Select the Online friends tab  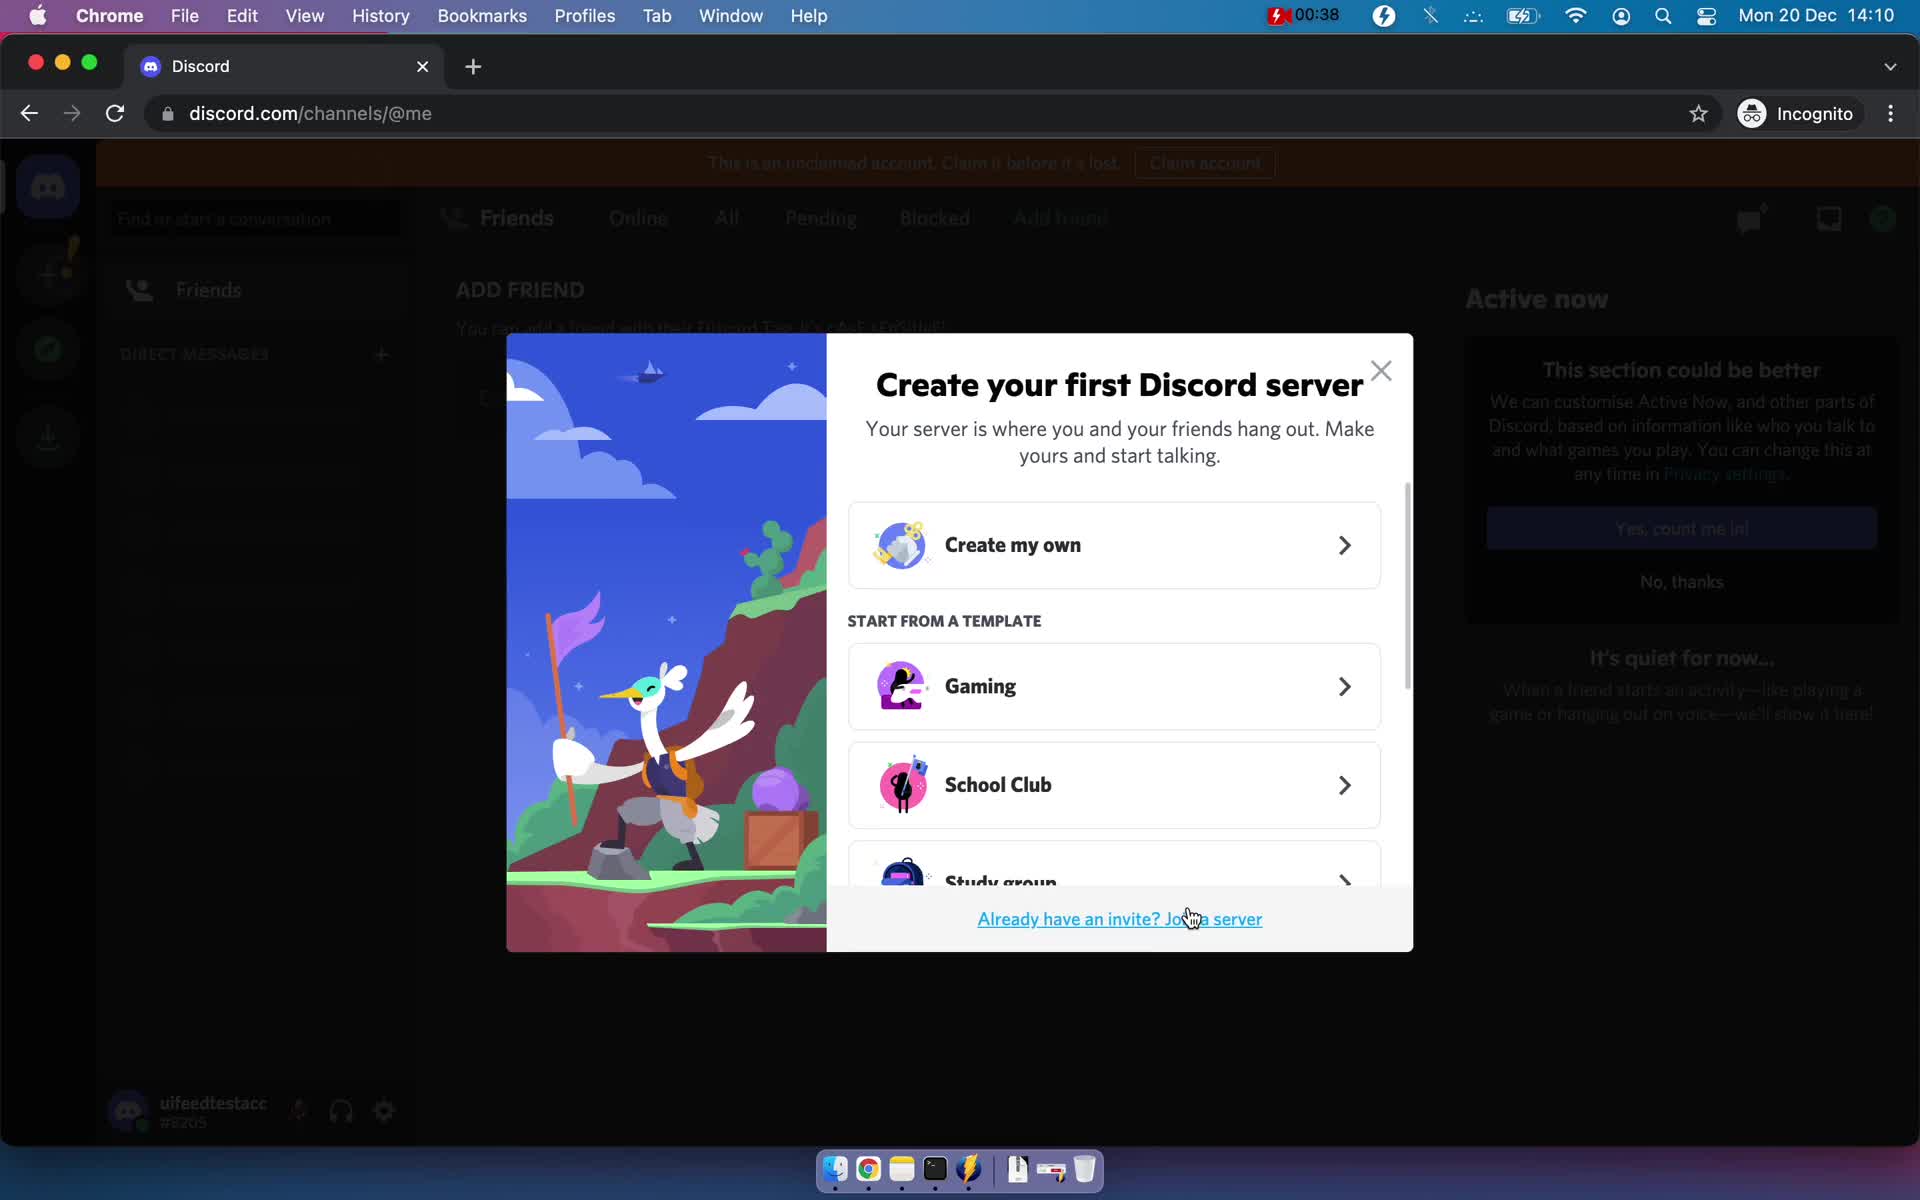coord(636,217)
